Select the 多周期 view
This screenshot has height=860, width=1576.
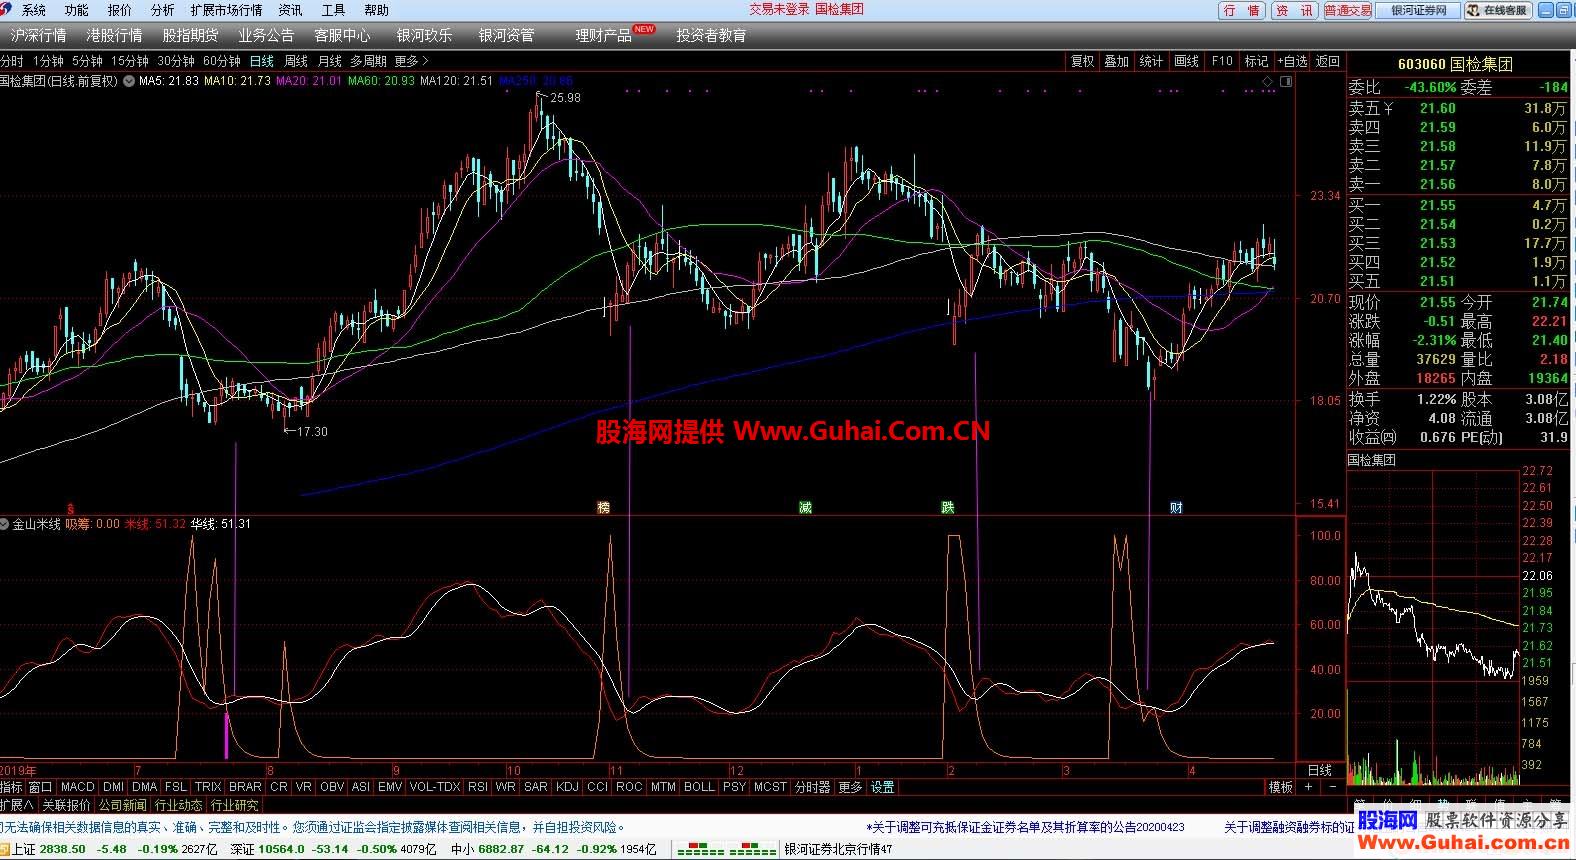pos(368,61)
